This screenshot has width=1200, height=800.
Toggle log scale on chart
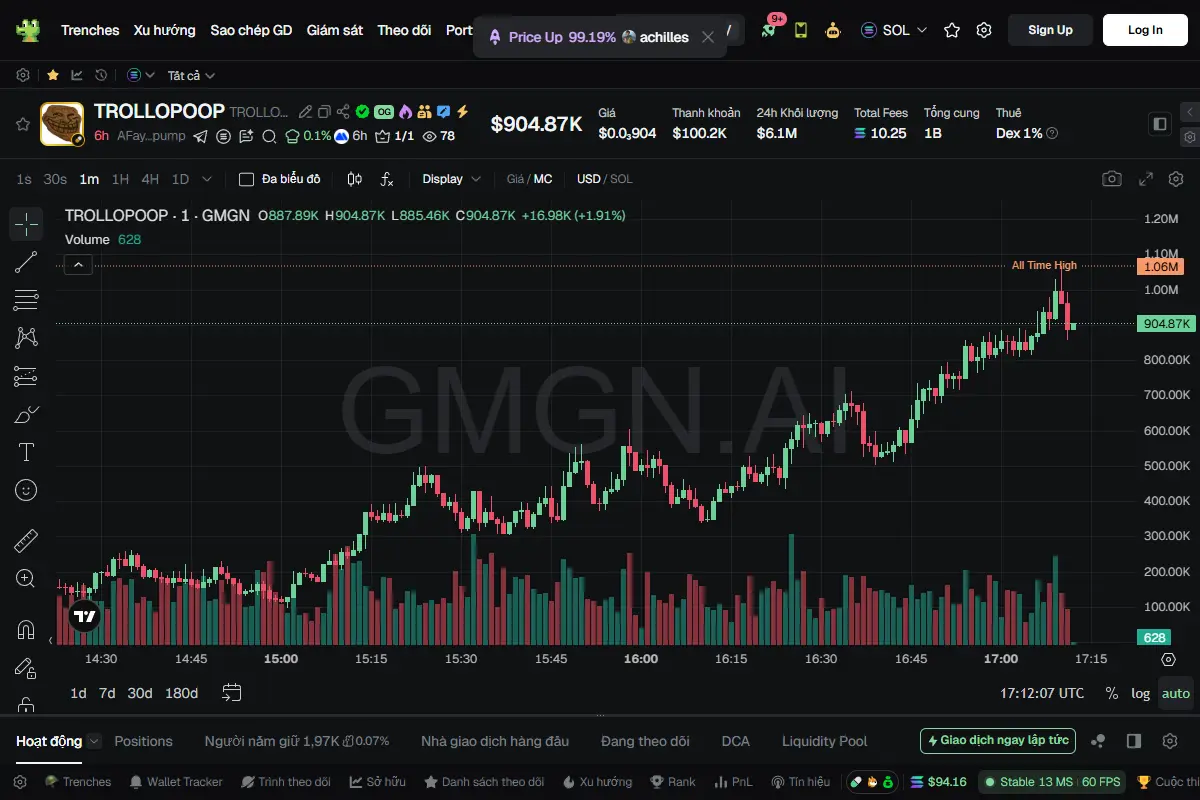pyautogui.click(x=1141, y=693)
